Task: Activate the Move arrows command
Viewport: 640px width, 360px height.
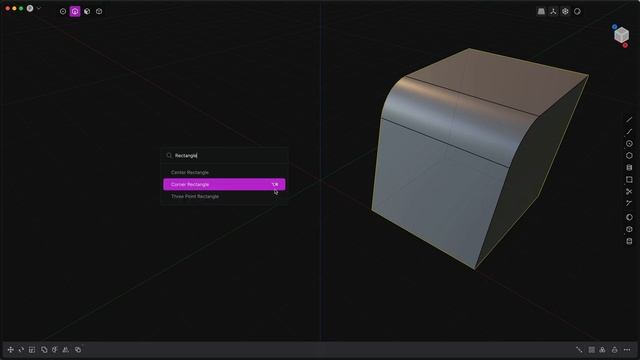Action: (x=11, y=350)
